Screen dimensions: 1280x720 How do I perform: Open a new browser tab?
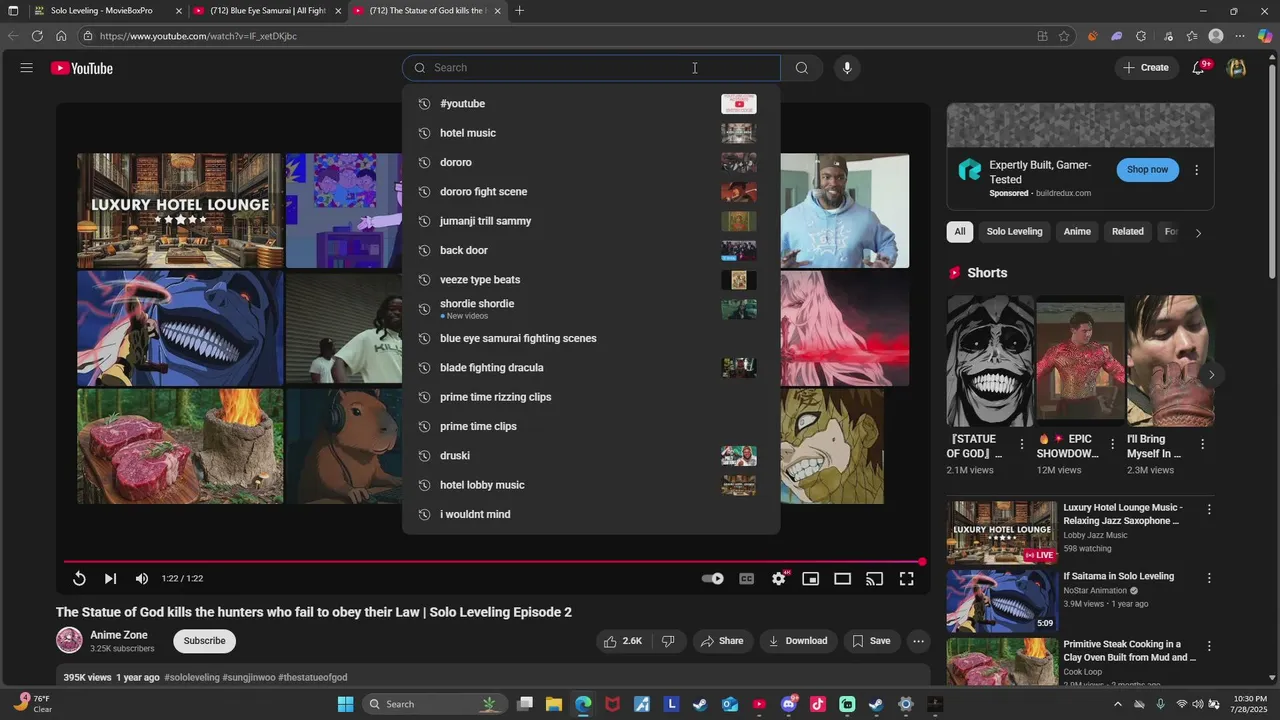pyautogui.click(x=519, y=11)
